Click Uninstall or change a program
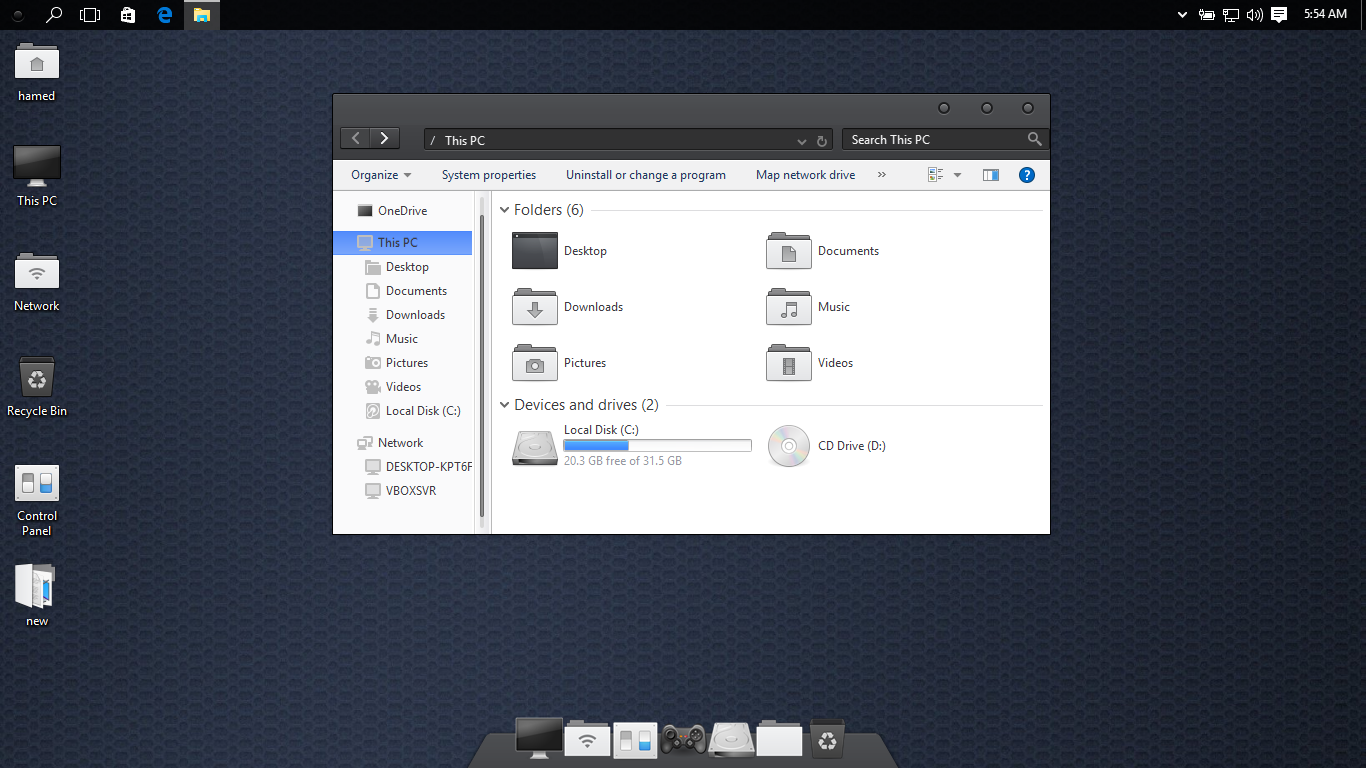This screenshot has width=1366, height=768. [x=645, y=175]
